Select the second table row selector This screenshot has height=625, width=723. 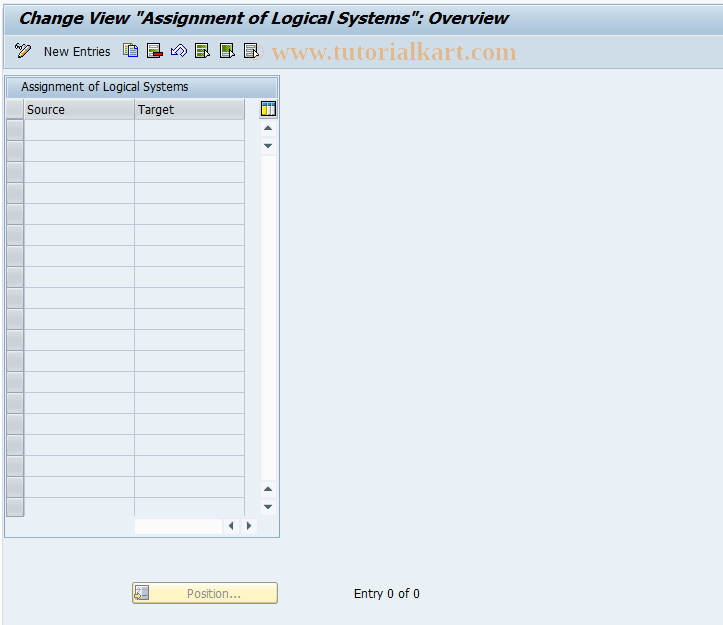click(x=15, y=151)
